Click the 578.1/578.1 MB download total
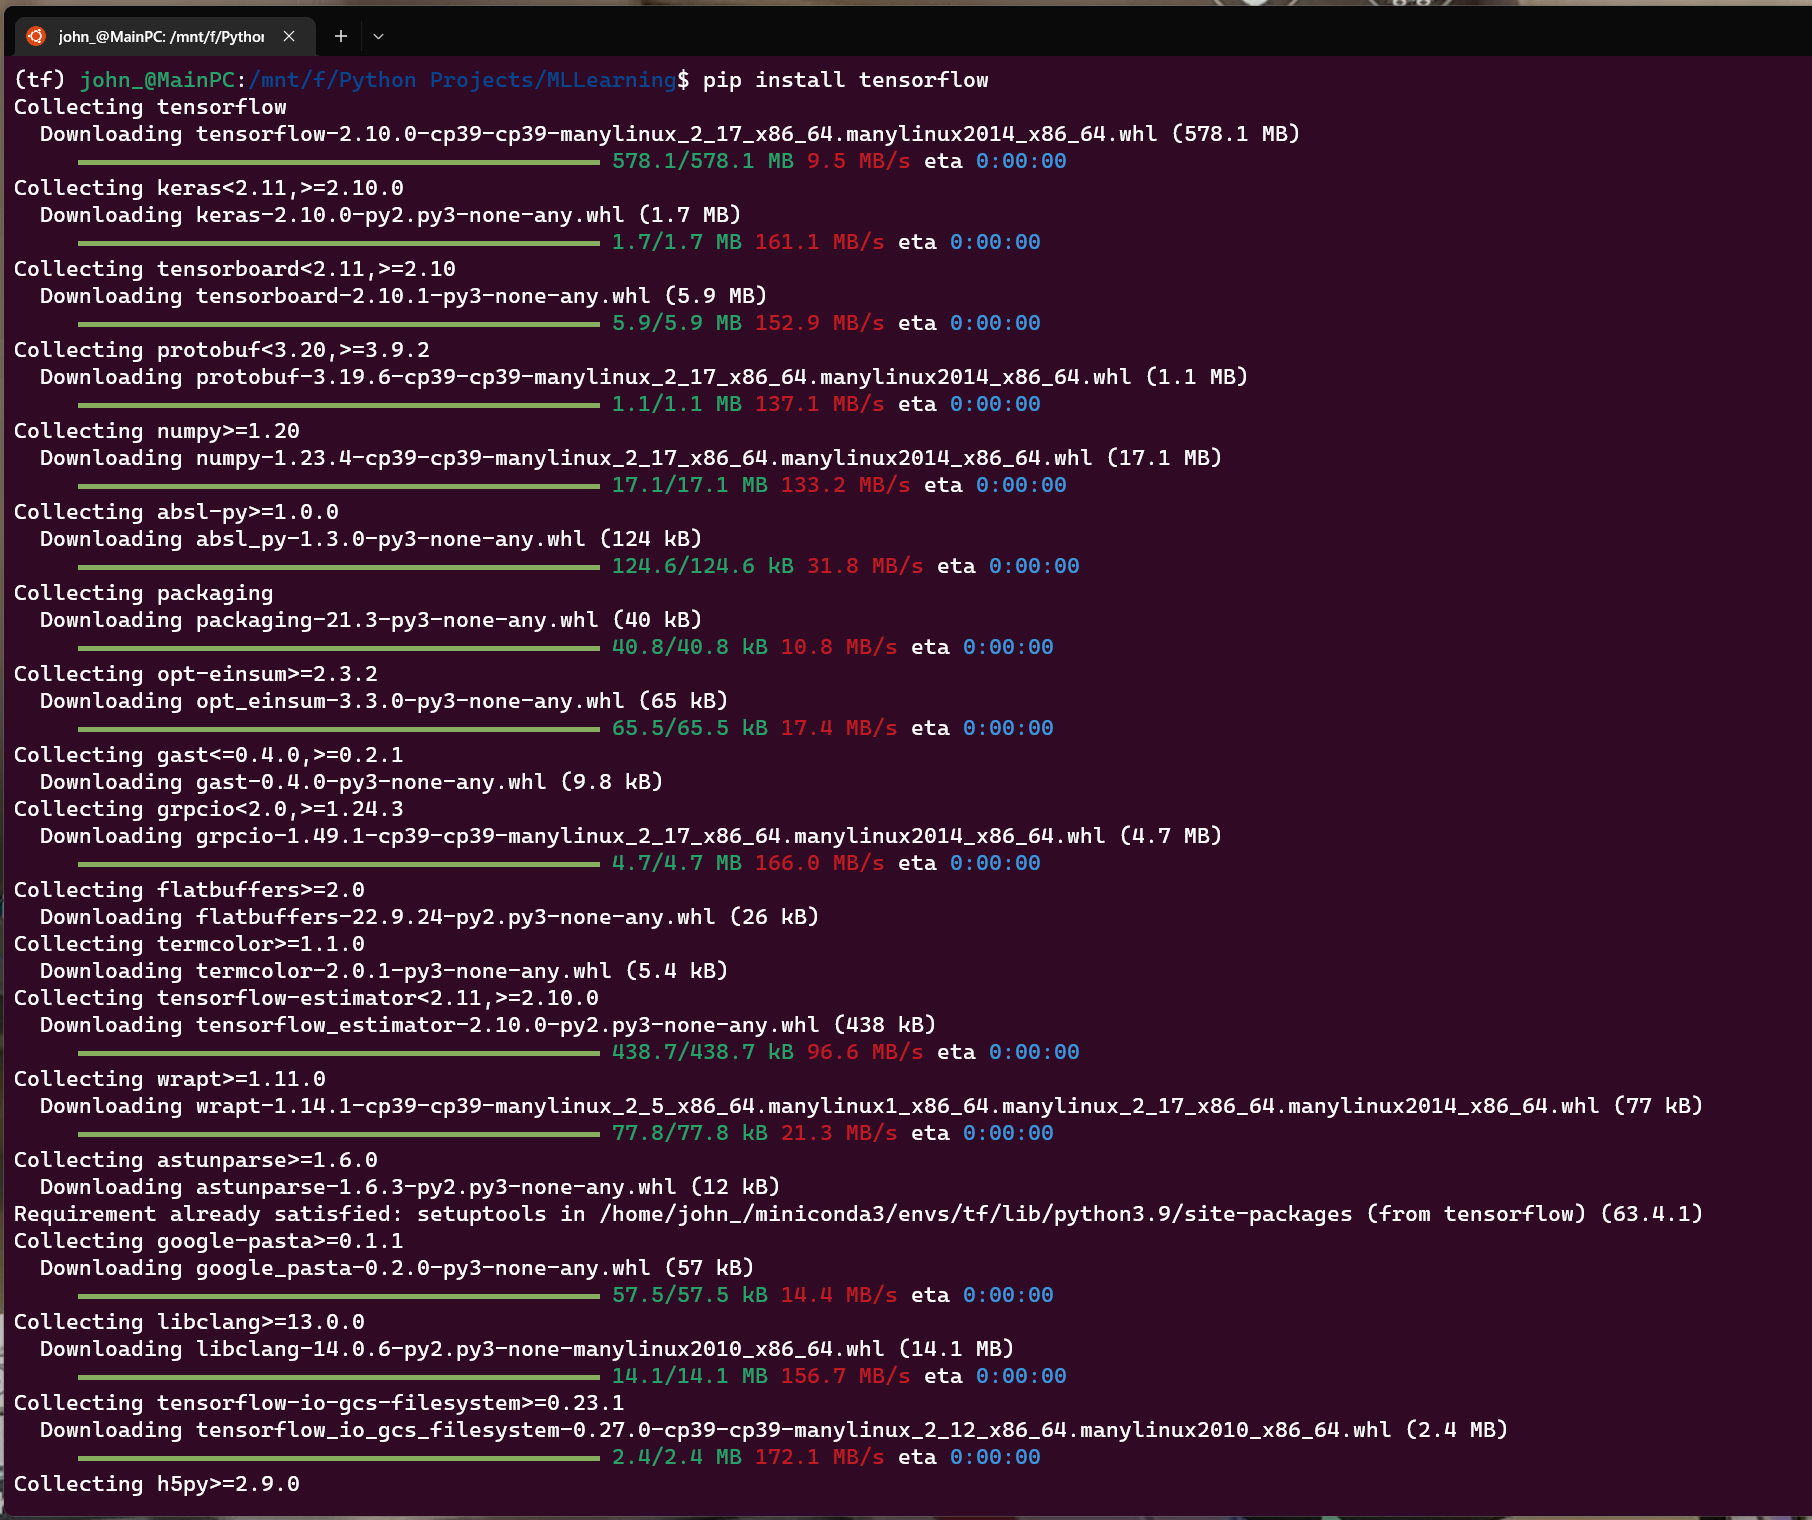The height and width of the screenshot is (1520, 1812). click(x=683, y=160)
